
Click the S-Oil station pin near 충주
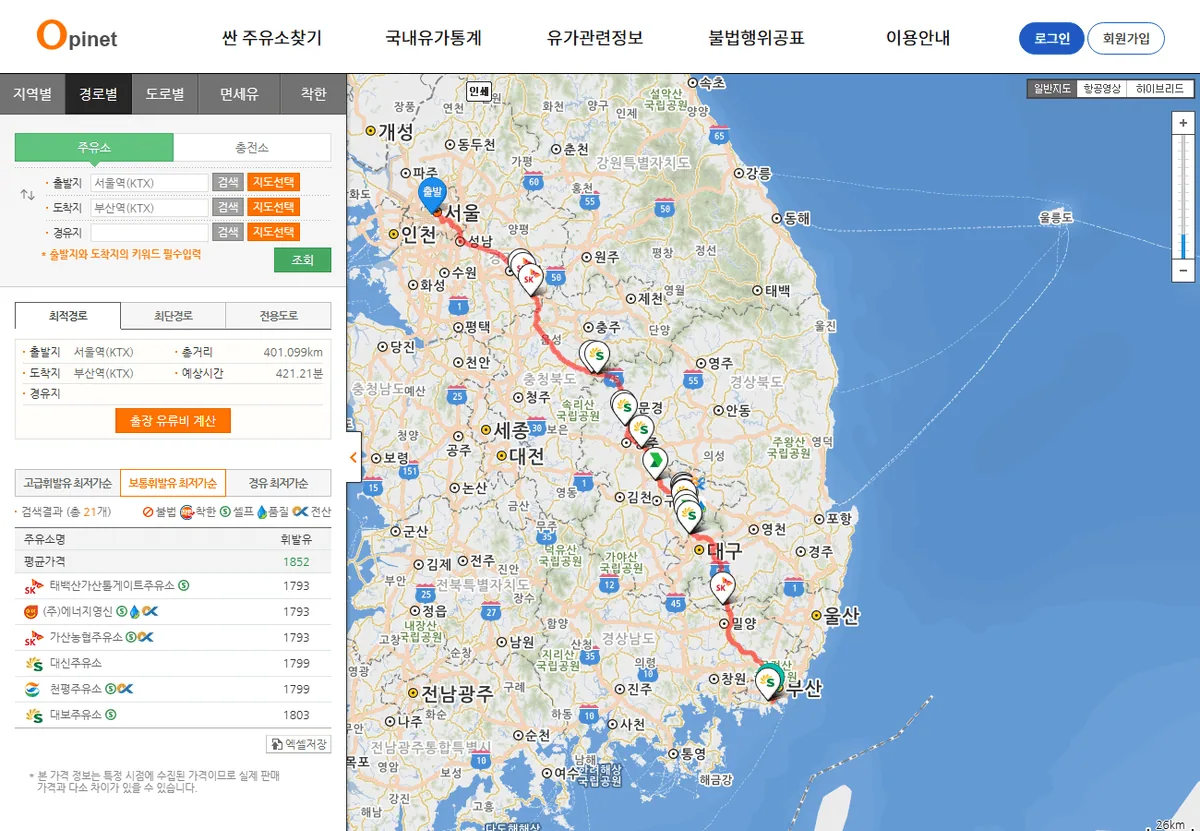pyautogui.click(x=597, y=355)
